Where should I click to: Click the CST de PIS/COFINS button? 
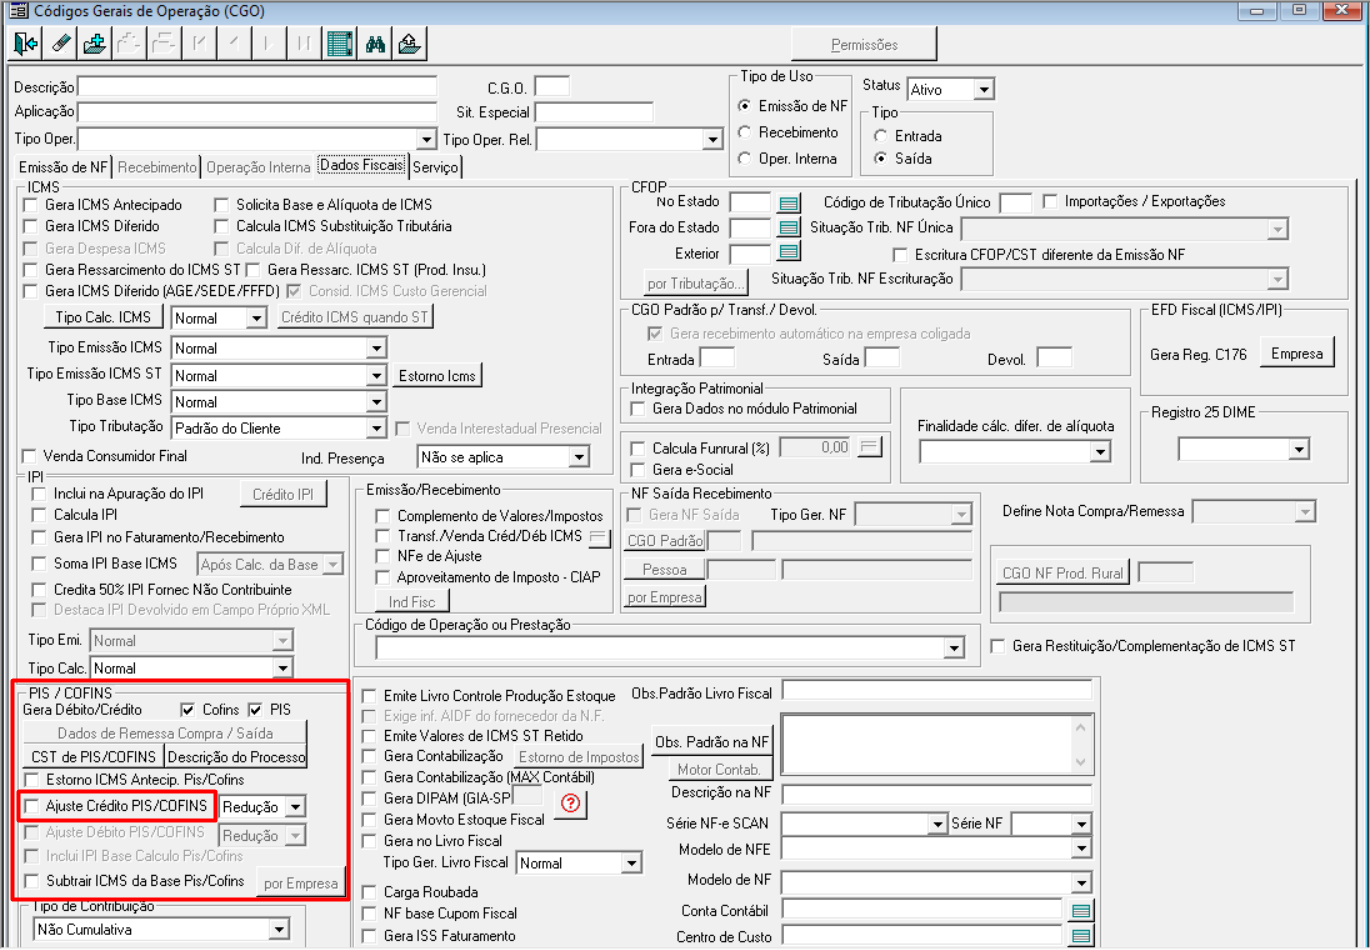[94, 757]
